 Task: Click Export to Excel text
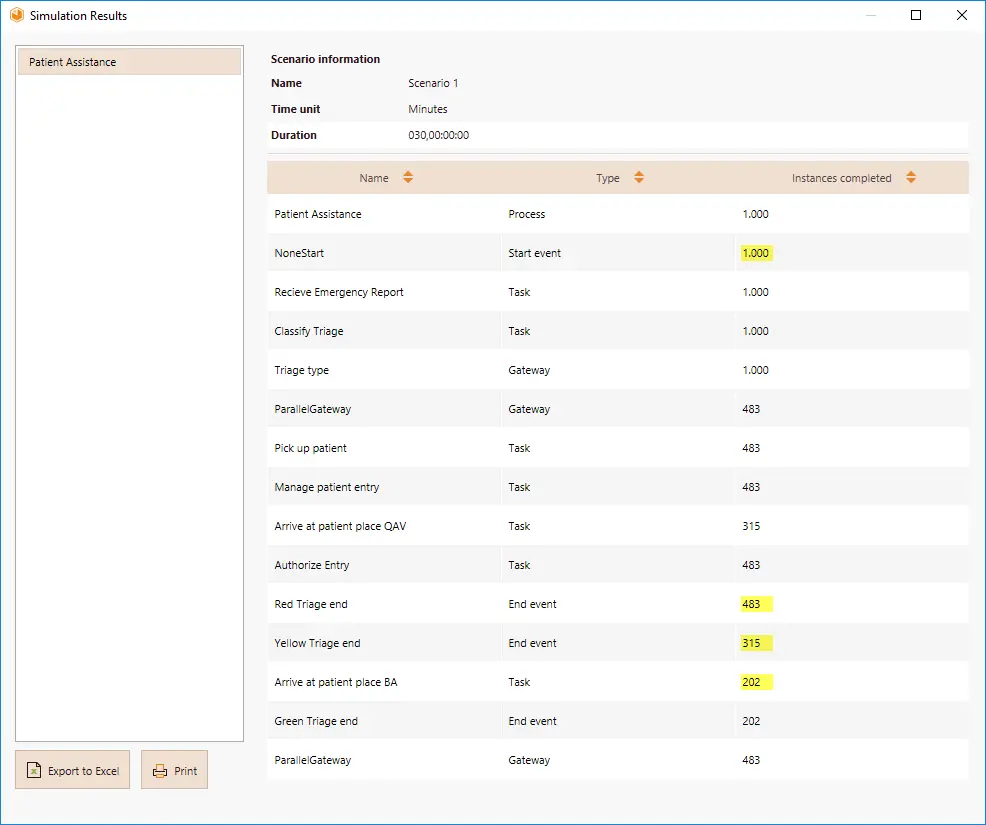pyautogui.click(x=84, y=771)
